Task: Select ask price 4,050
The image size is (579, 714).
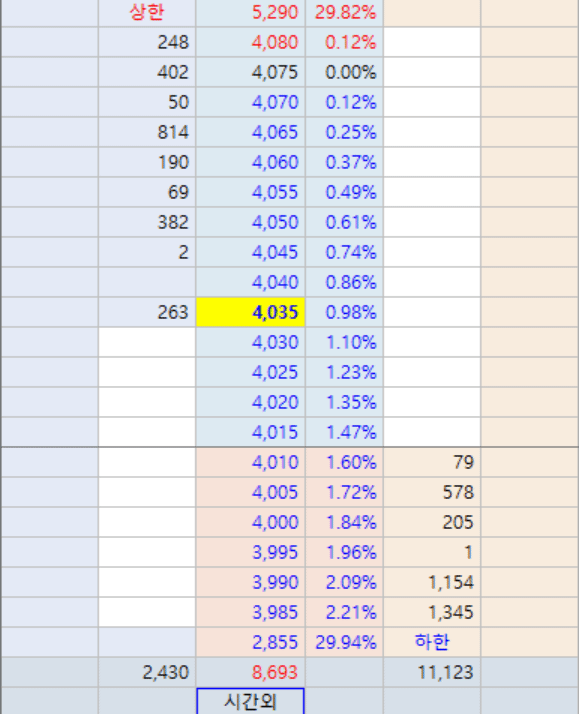Action: [275, 222]
